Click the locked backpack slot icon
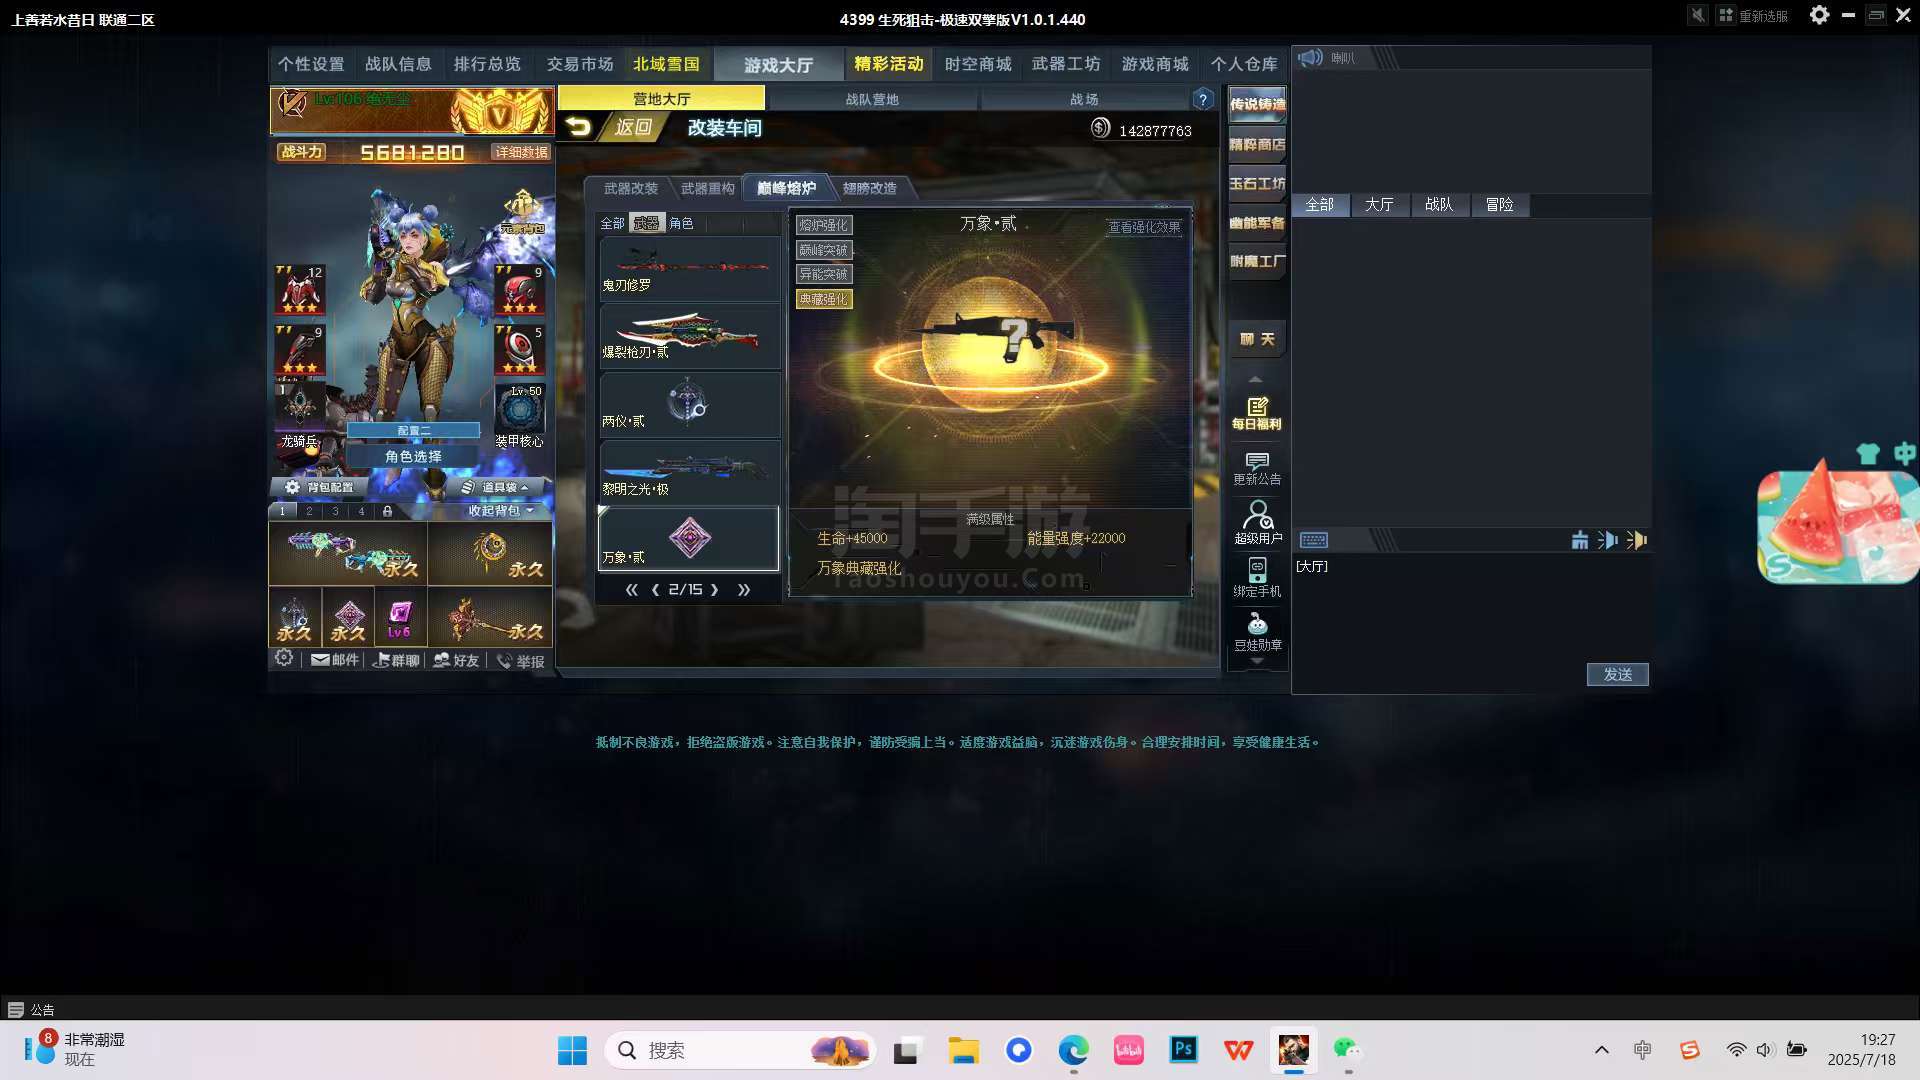The image size is (1920, 1080). click(387, 511)
